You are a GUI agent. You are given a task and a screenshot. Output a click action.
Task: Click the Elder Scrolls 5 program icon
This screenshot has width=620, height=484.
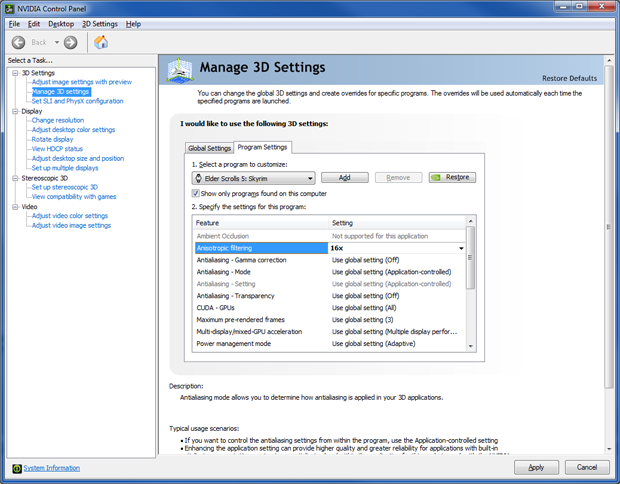click(x=198, y=178)
